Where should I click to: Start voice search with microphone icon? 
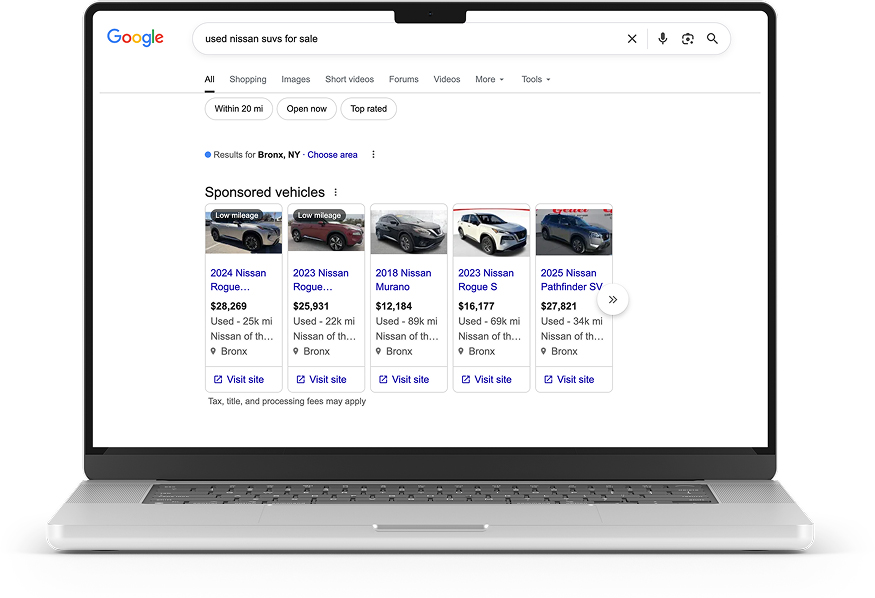coord(662,39)
